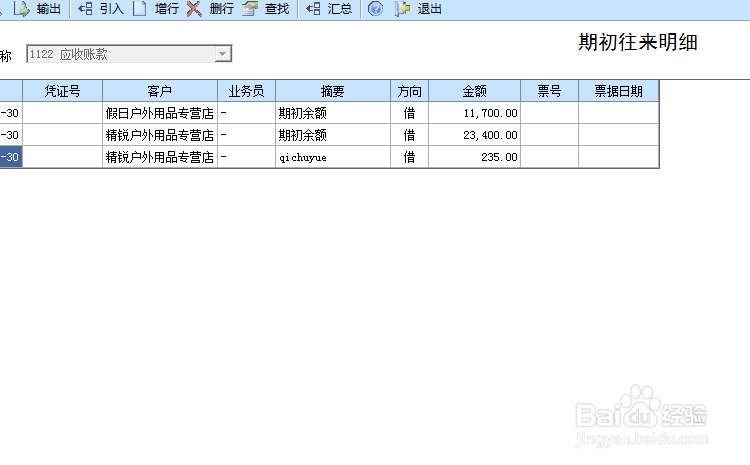Click the 客户 column header
The width and height of the screenshot is (750, 465).
tap(160, 91)
